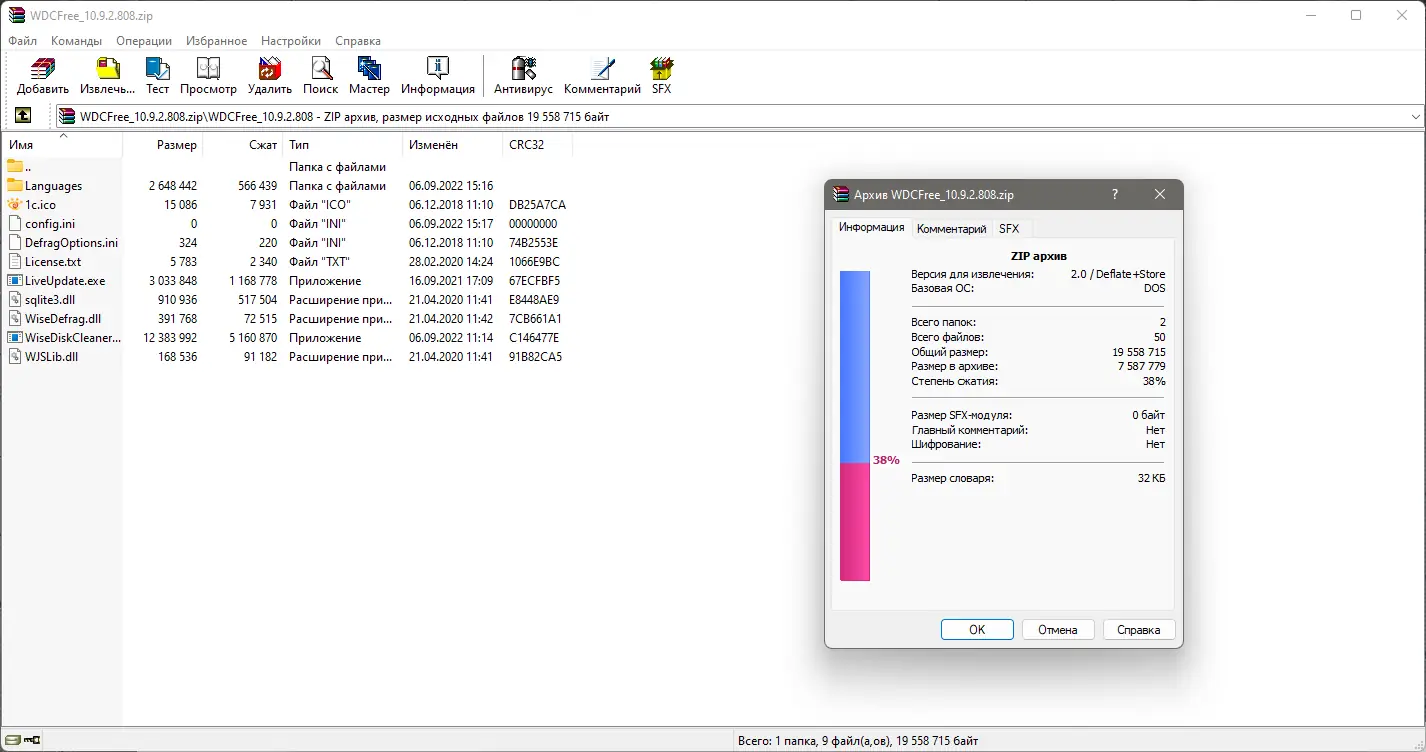
Task: Open the SFX tab in dialog
Action: point(1009,228)
